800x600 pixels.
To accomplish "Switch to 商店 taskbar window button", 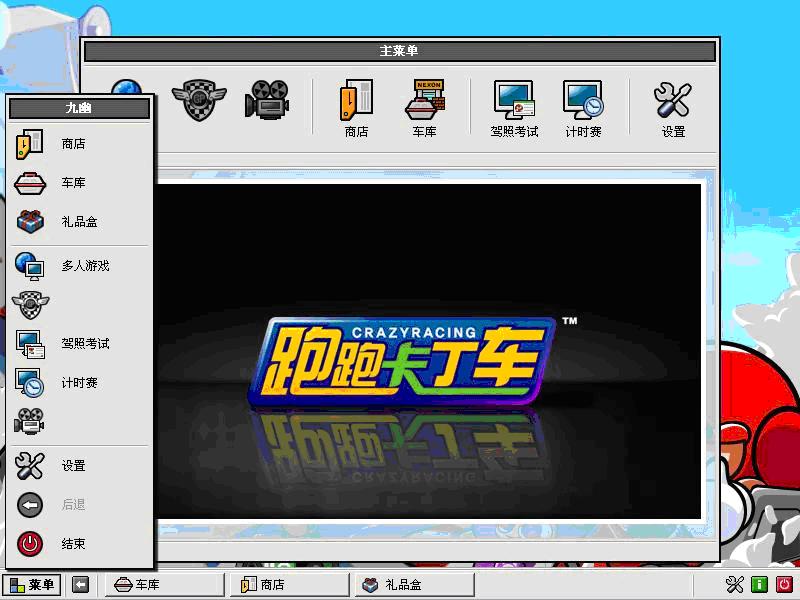I will (x=290, y=585).
